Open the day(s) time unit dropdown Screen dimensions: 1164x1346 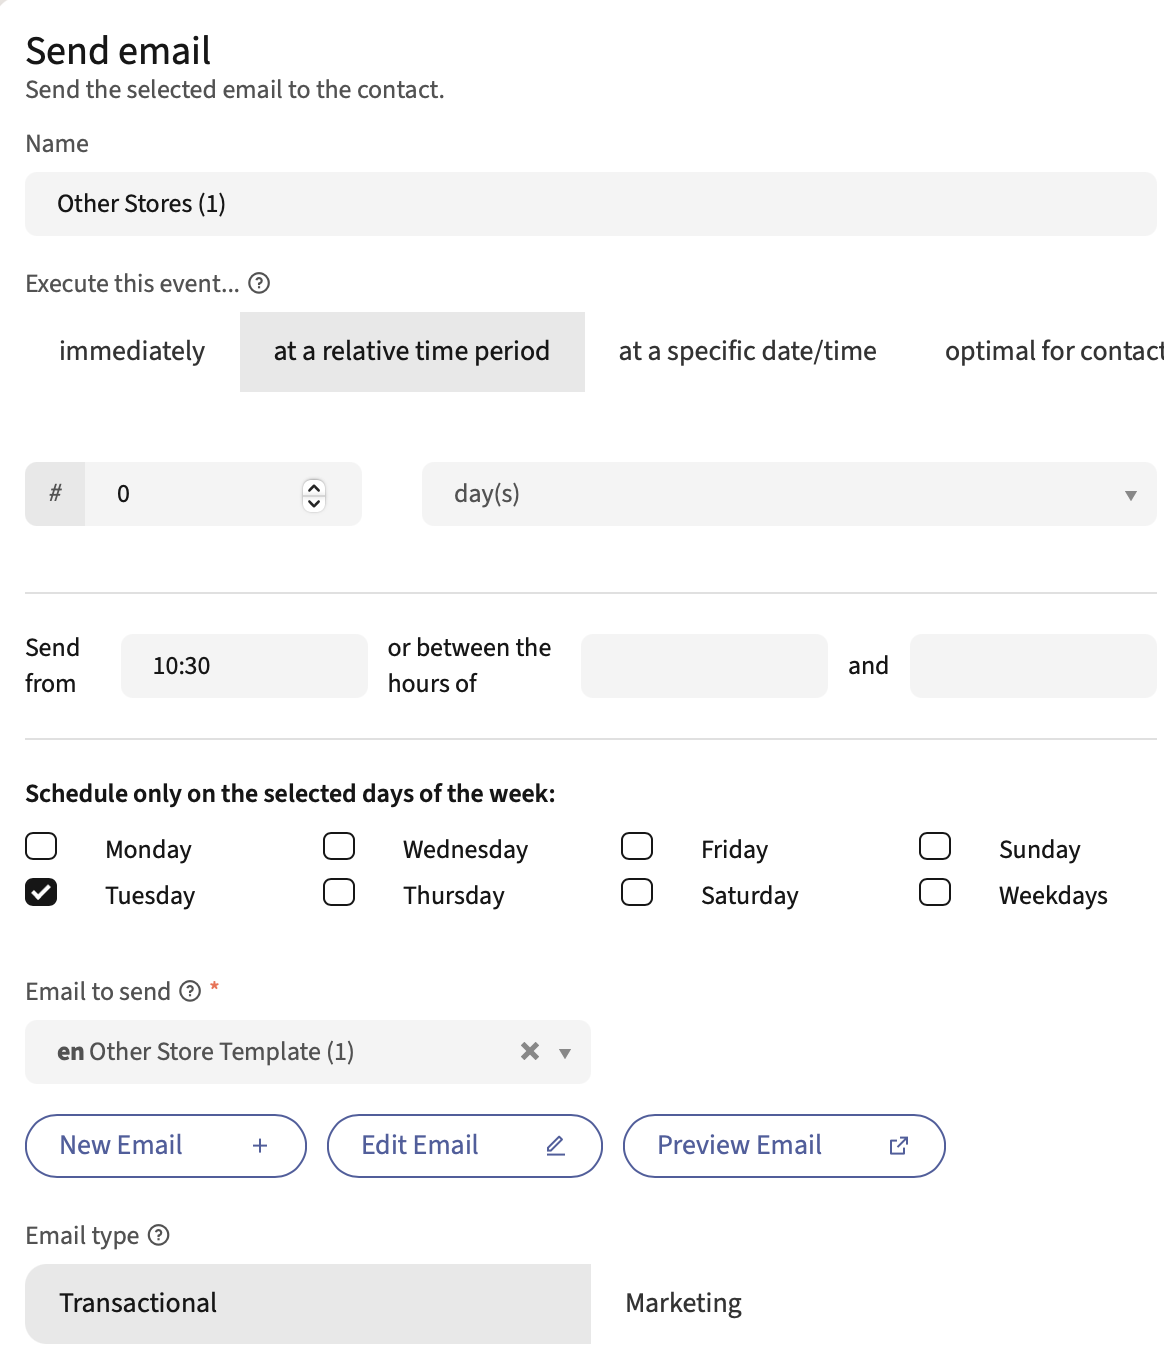click(x=788, y=494)
